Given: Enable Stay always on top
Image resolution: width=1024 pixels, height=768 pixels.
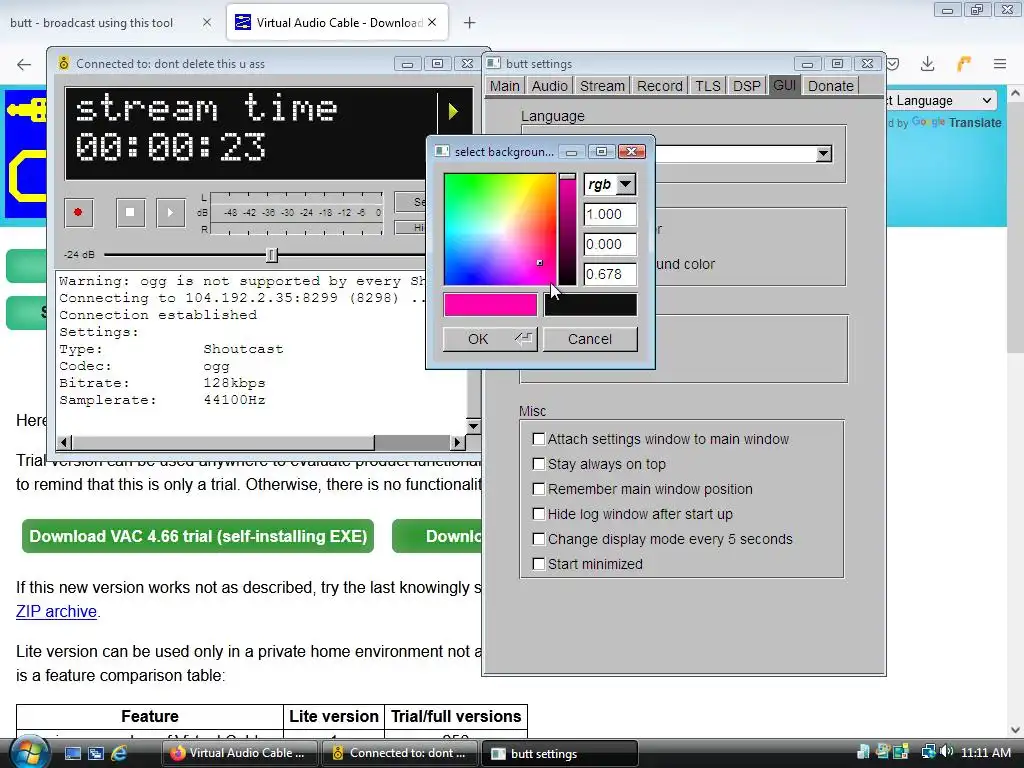Looking at the screenshot, I should pos(539,464).
